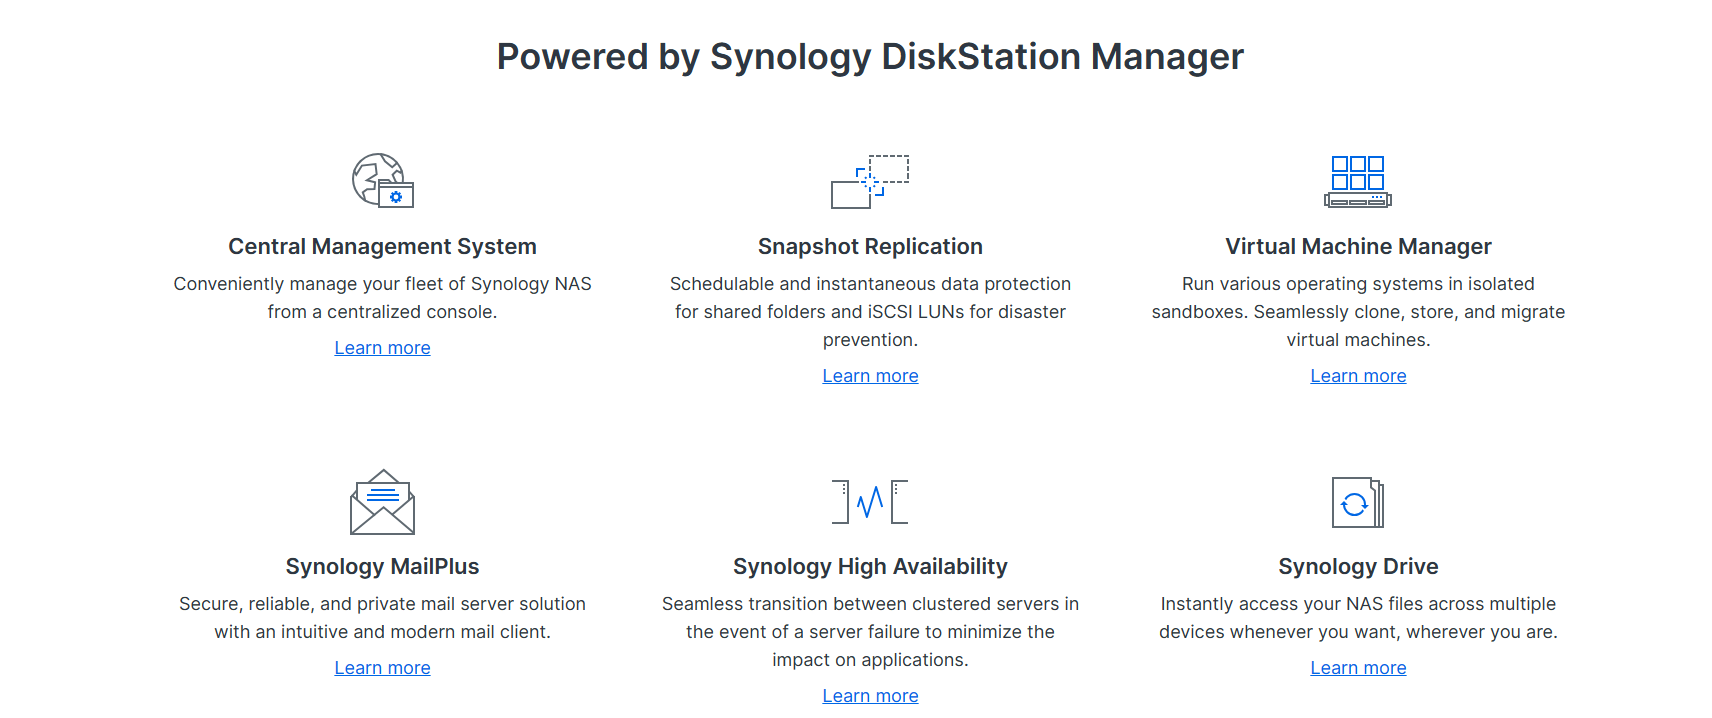Click the text 'Run various operating systems in isolated'

click(x=1358, y=284)
